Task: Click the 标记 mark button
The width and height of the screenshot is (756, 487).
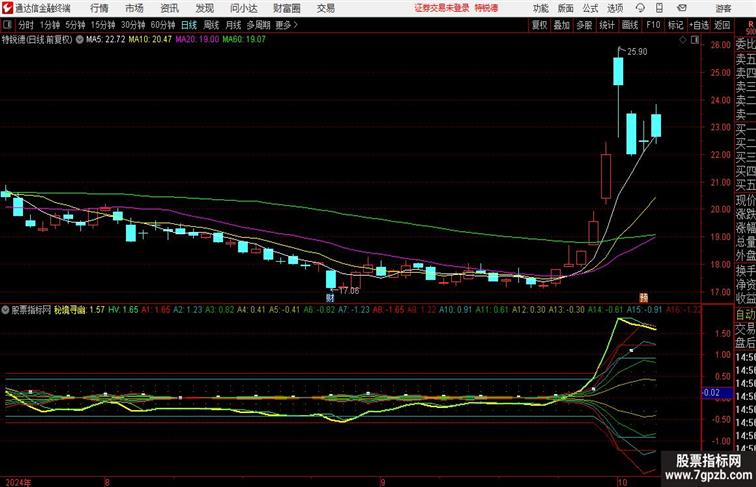Action: 675,25
